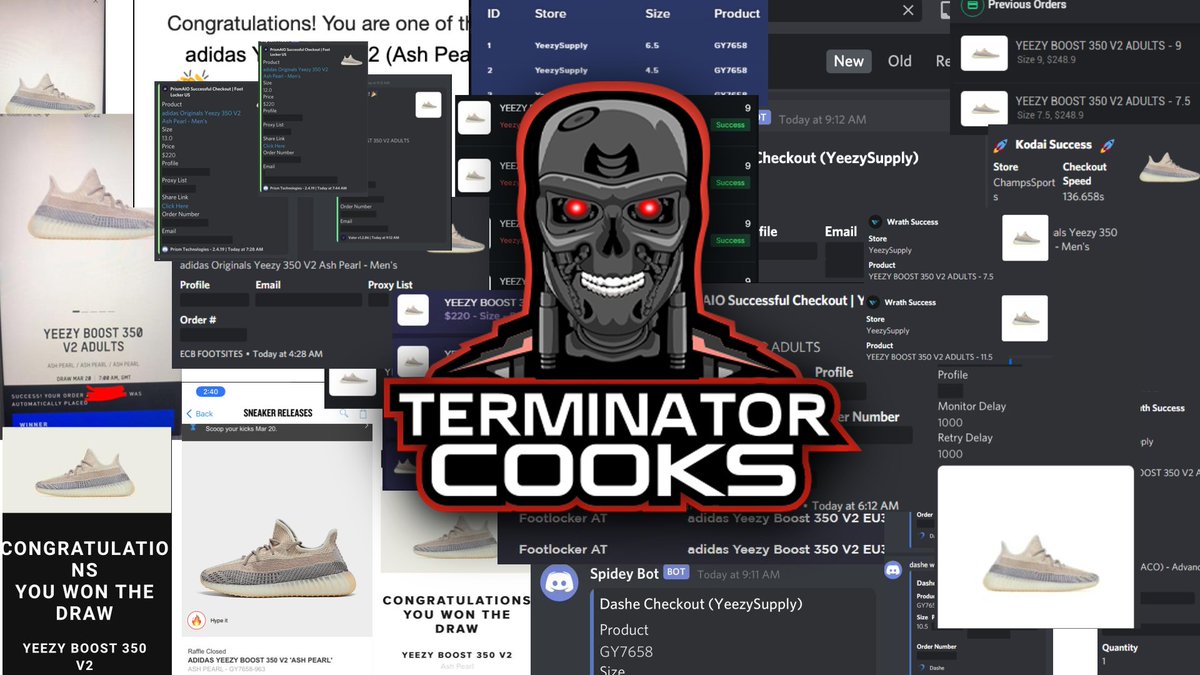Click the rocket icon in the Kodai Success message
This screenshot has height=675, width=1200.
tap(999, 145)
